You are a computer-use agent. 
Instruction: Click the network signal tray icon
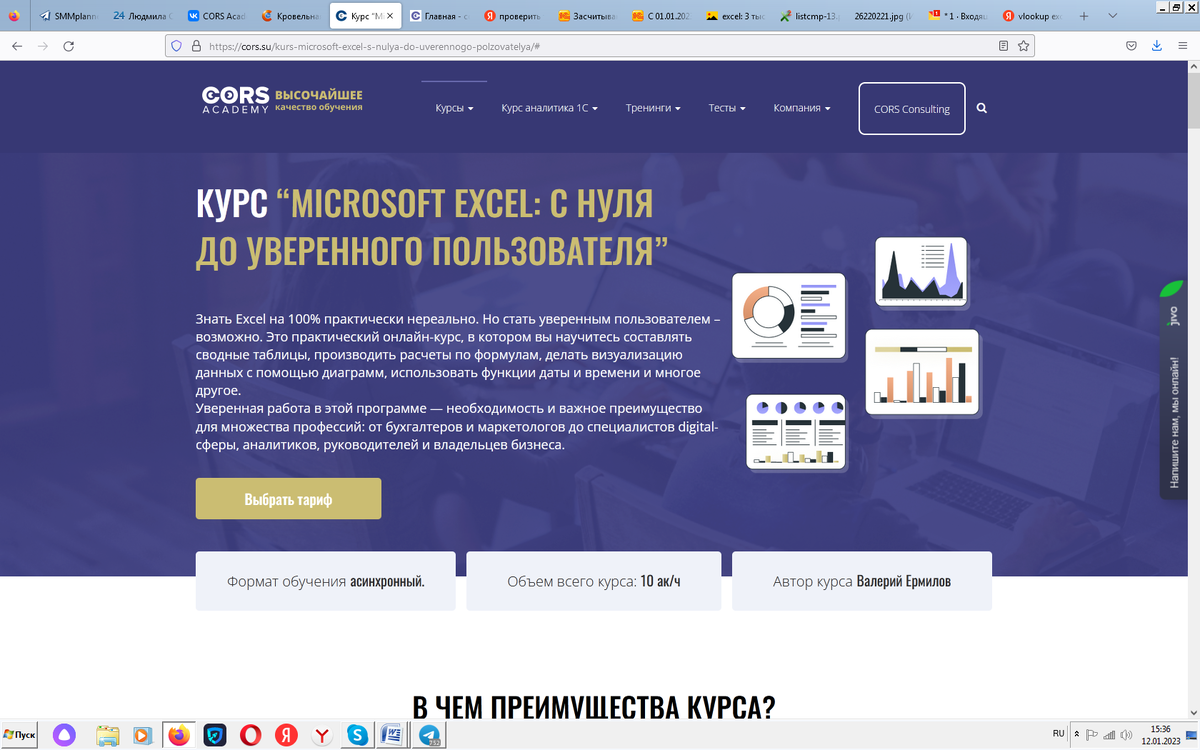click(1109, 734)
